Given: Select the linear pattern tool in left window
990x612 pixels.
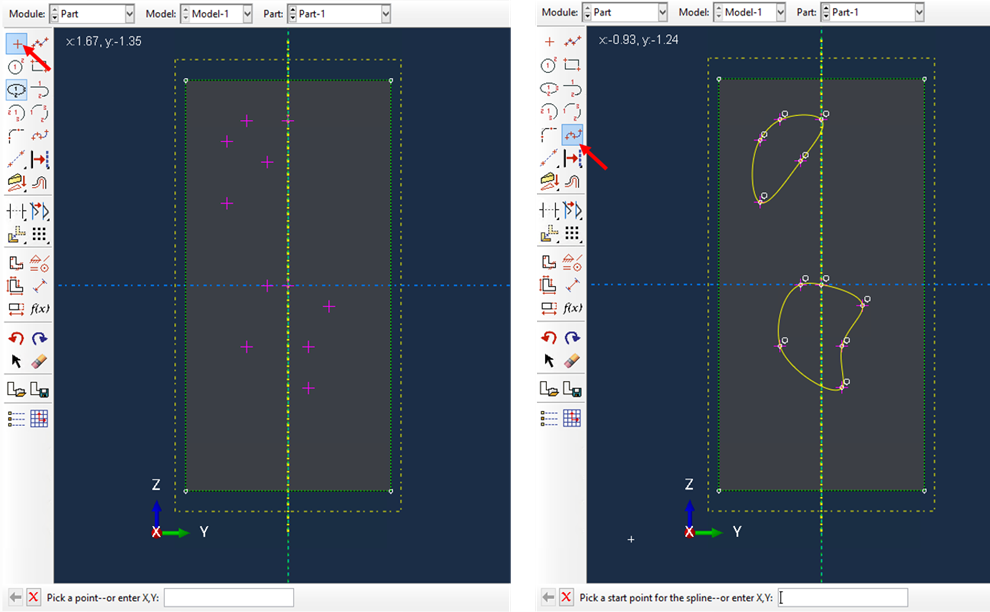Looking at the screenshot, I should 40,234.
